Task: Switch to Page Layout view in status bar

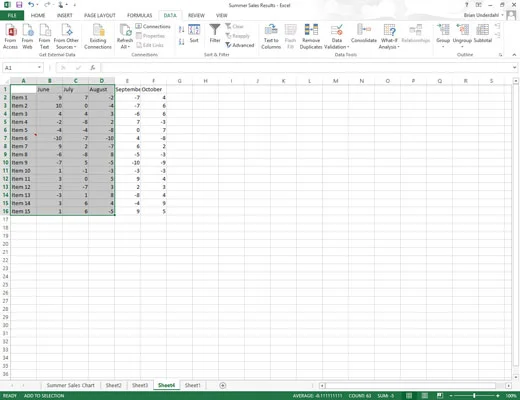Action: (x=425, y=396)
